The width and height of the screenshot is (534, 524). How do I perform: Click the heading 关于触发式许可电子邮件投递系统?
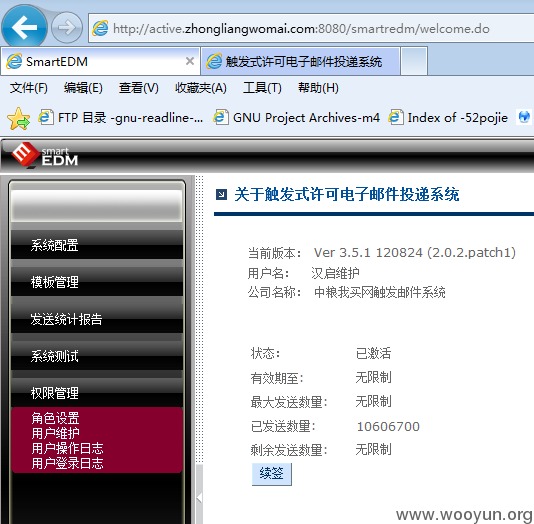pyautogui.click(x=346, y=194)
